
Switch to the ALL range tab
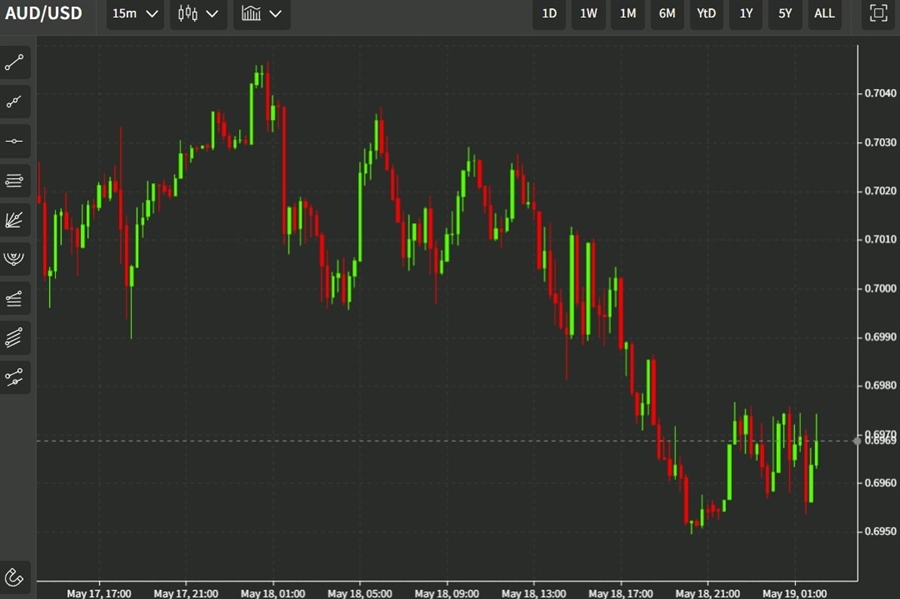pyautogui.click(x=824, y=14)
